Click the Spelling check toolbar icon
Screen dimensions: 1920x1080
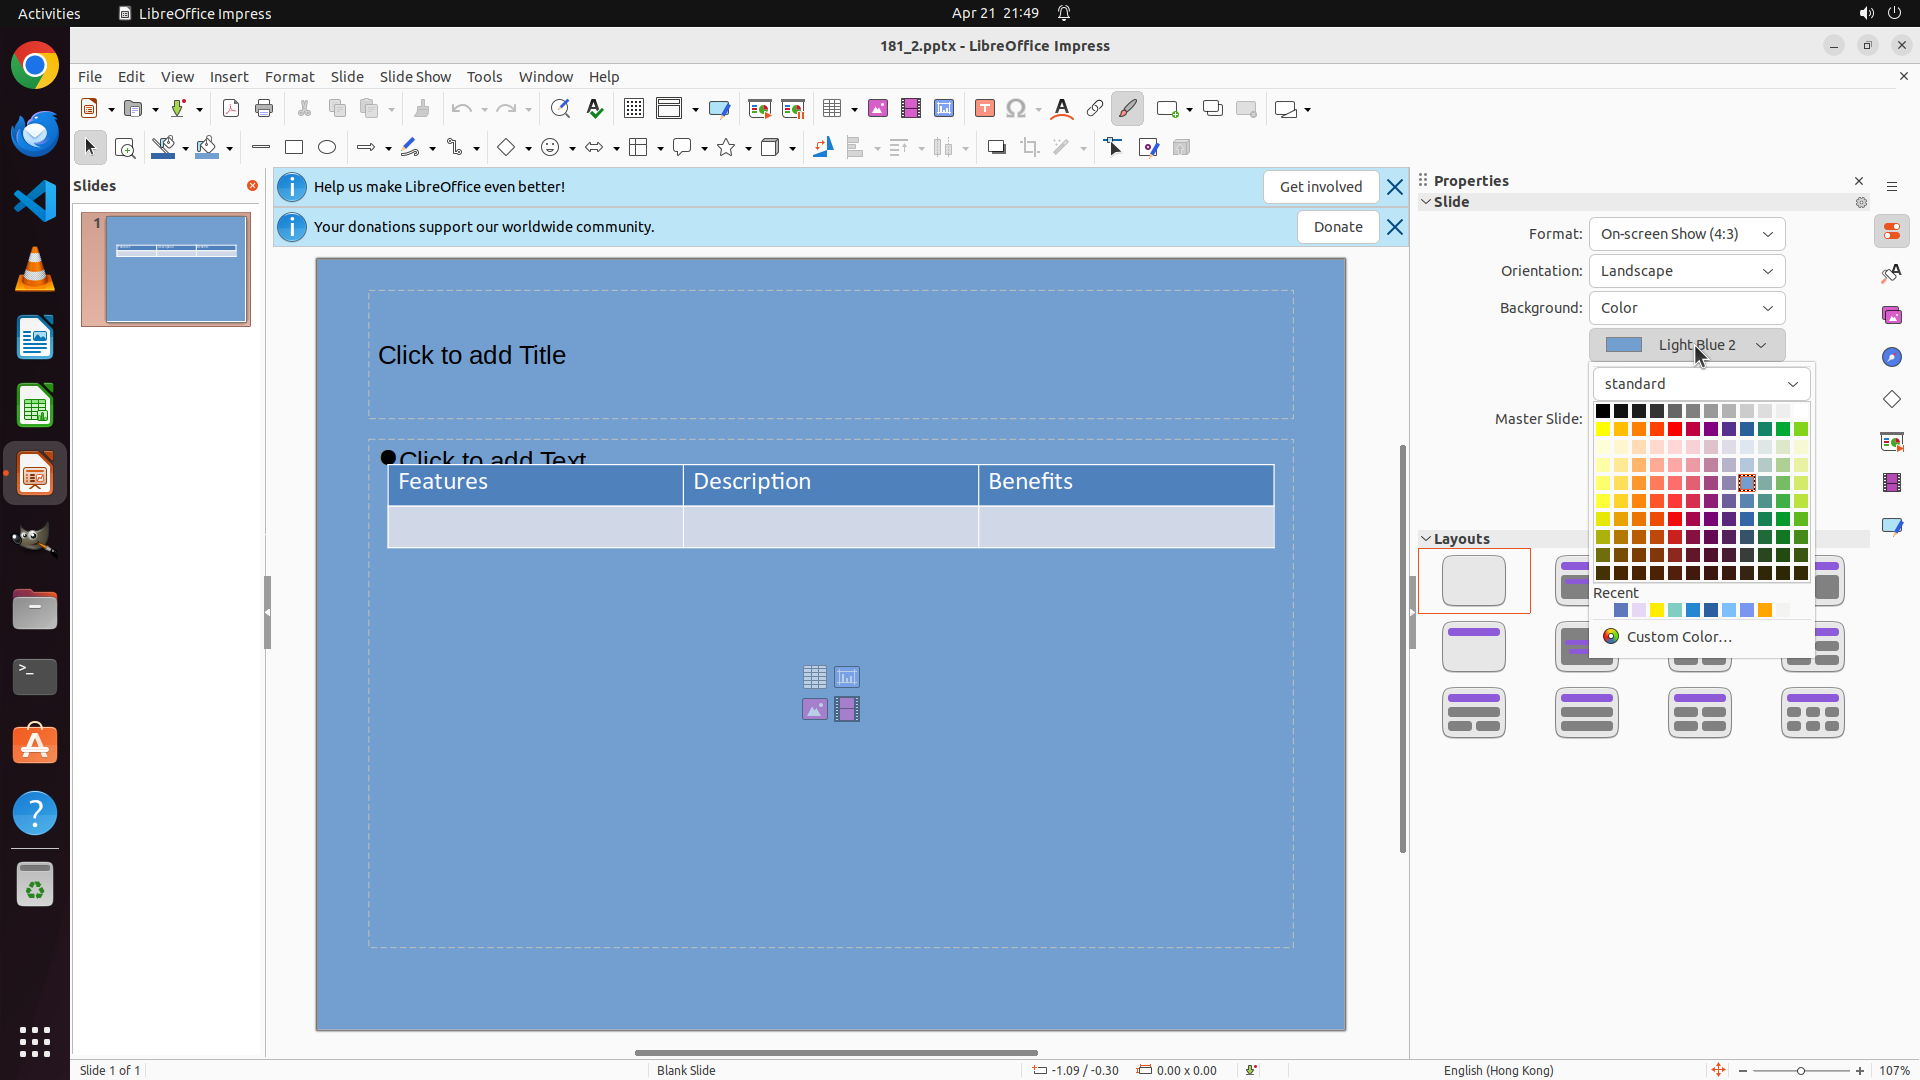pyautogui.click(x=595, y=109)
